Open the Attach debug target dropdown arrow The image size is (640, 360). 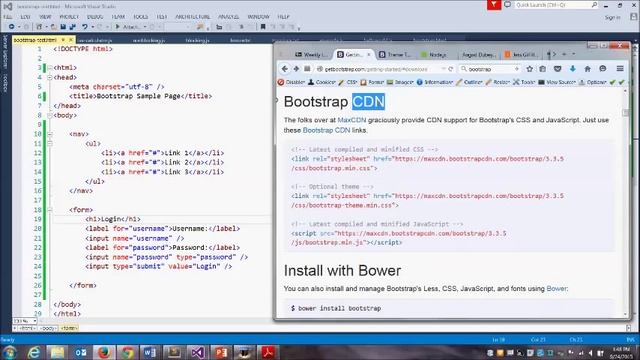tap(145, 27)
